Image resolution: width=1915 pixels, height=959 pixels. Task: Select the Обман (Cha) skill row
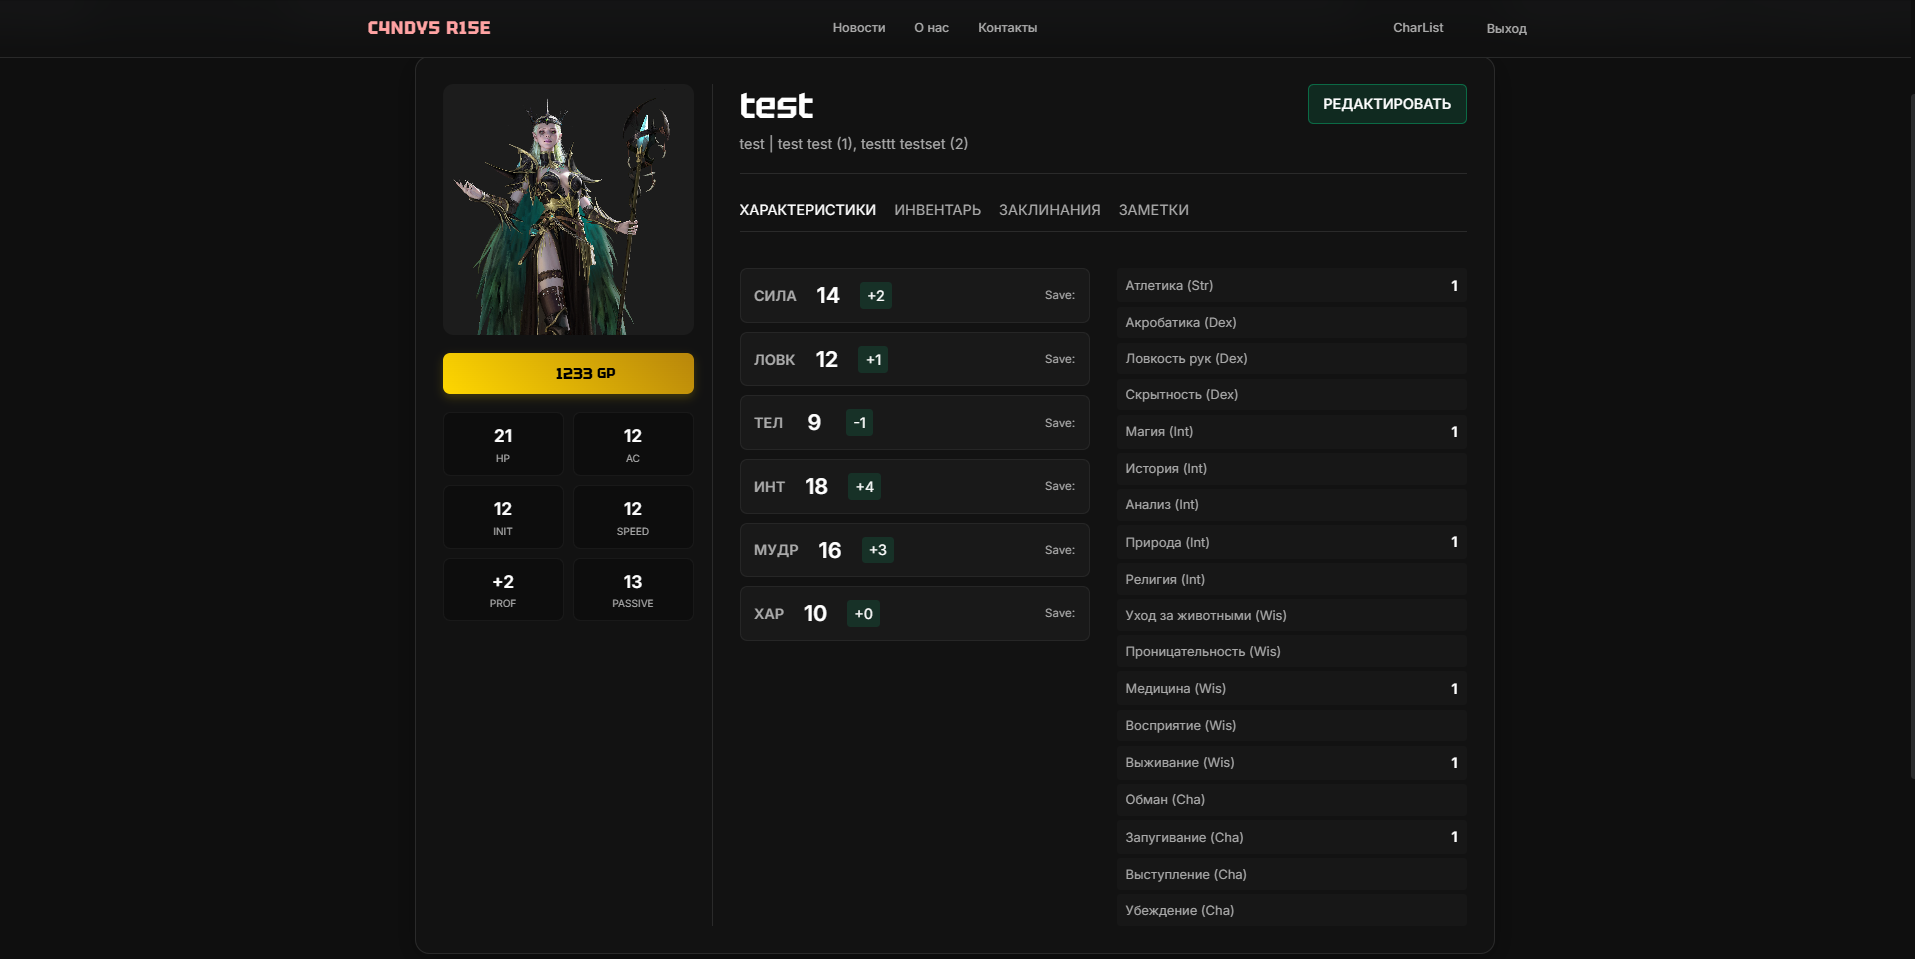coord(1291,799)
